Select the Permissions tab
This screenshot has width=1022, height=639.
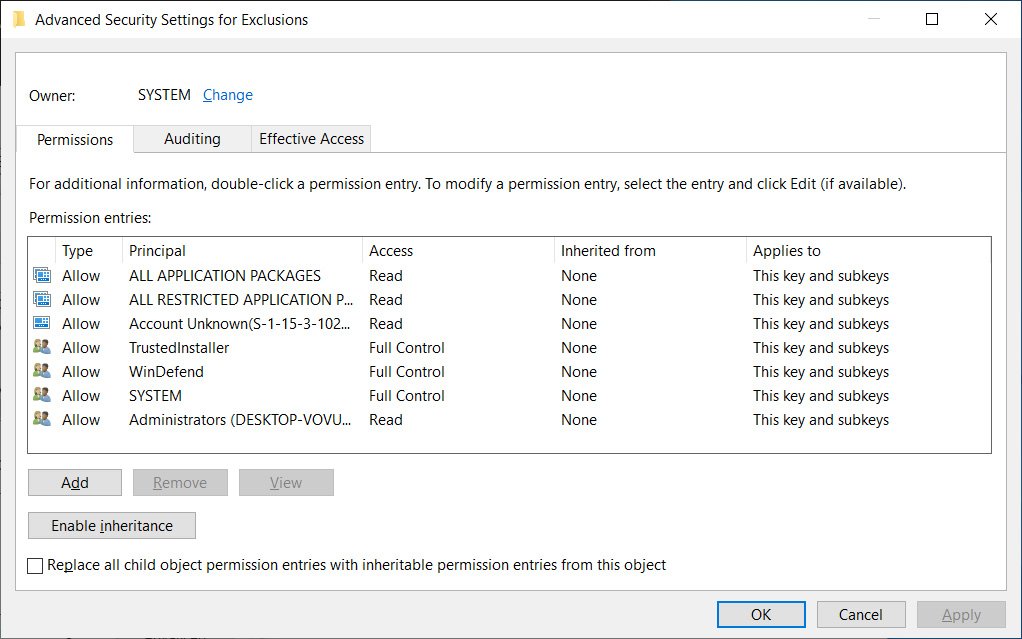(74, 139)
